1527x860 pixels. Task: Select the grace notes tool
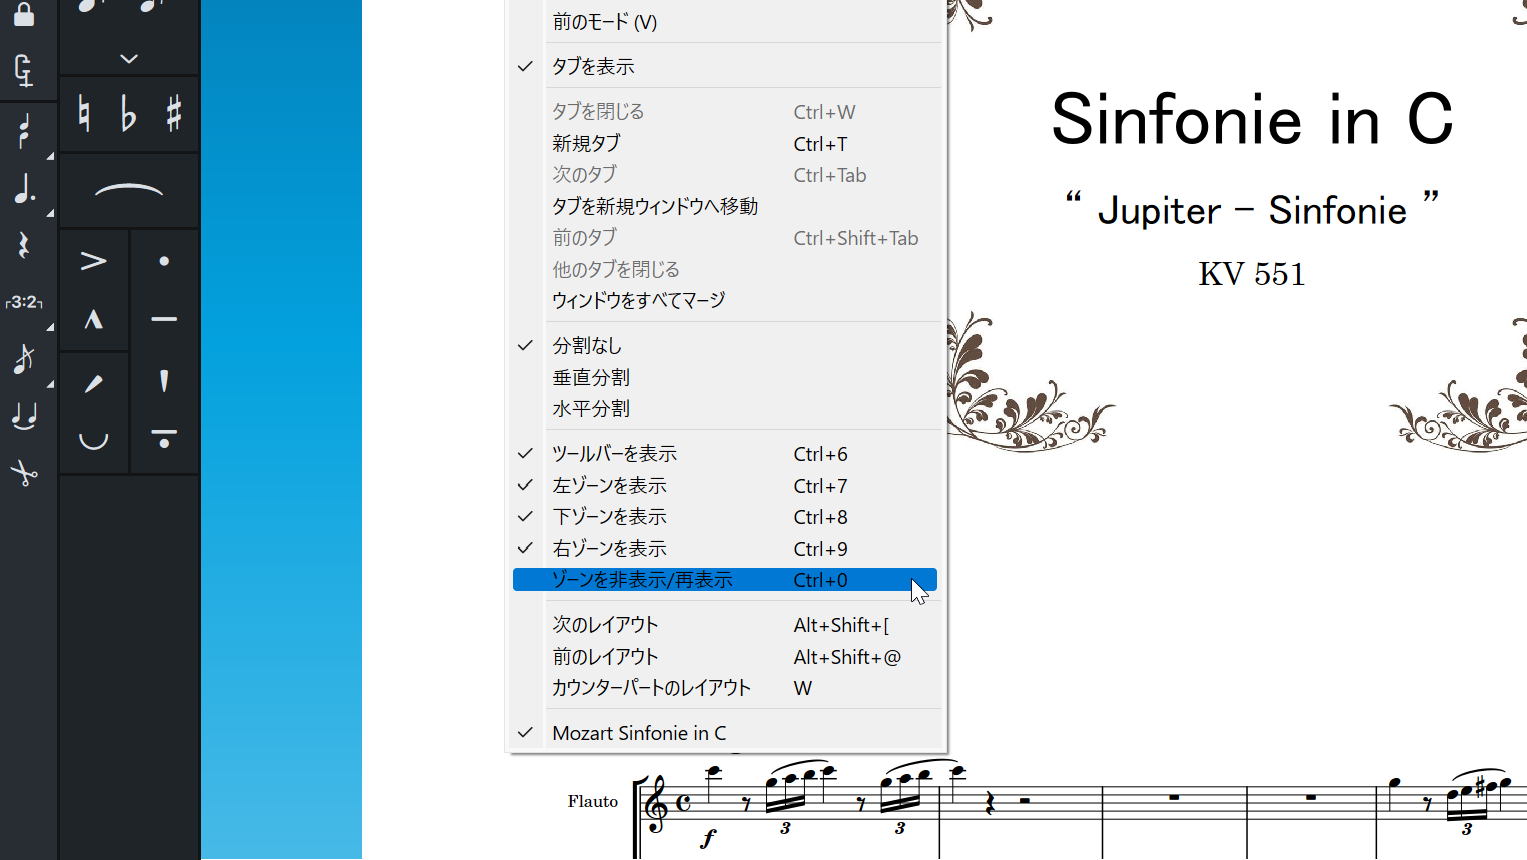24,358
